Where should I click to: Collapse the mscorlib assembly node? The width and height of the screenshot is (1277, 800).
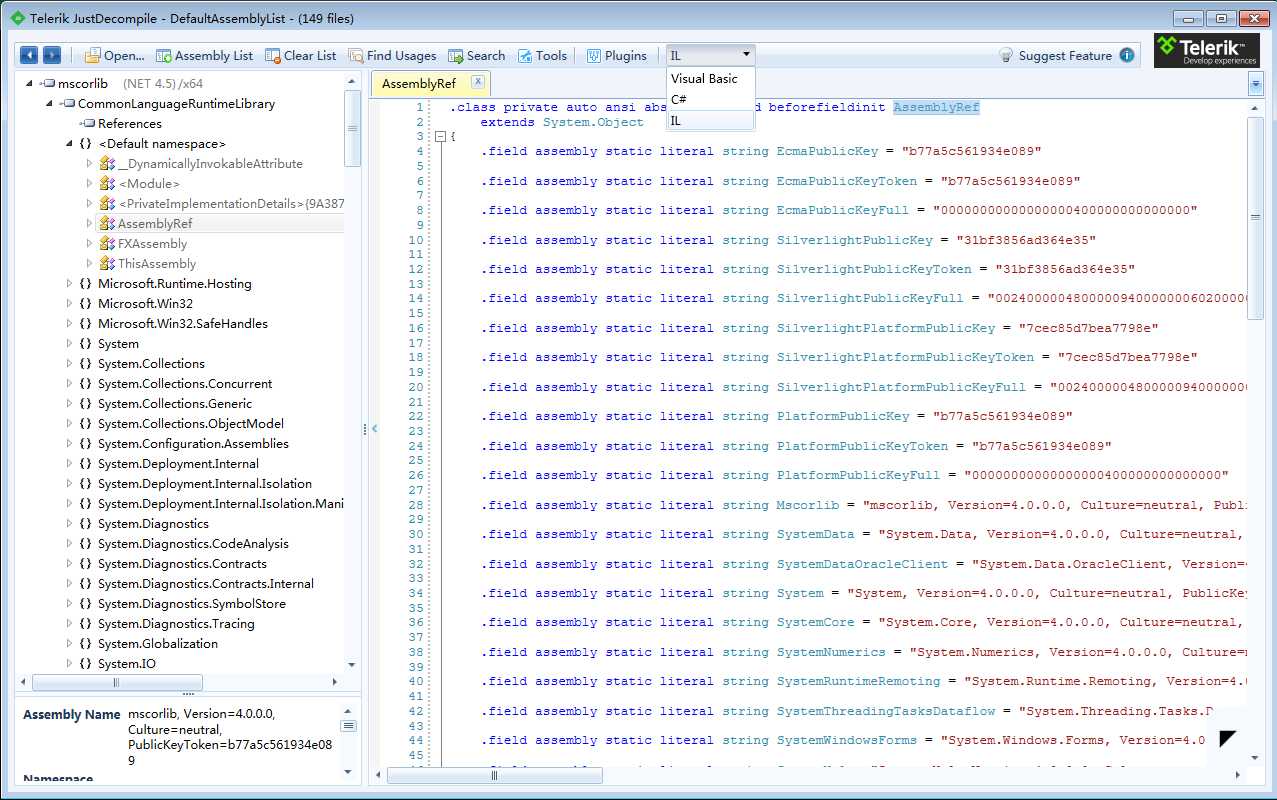tap(28, 83)
